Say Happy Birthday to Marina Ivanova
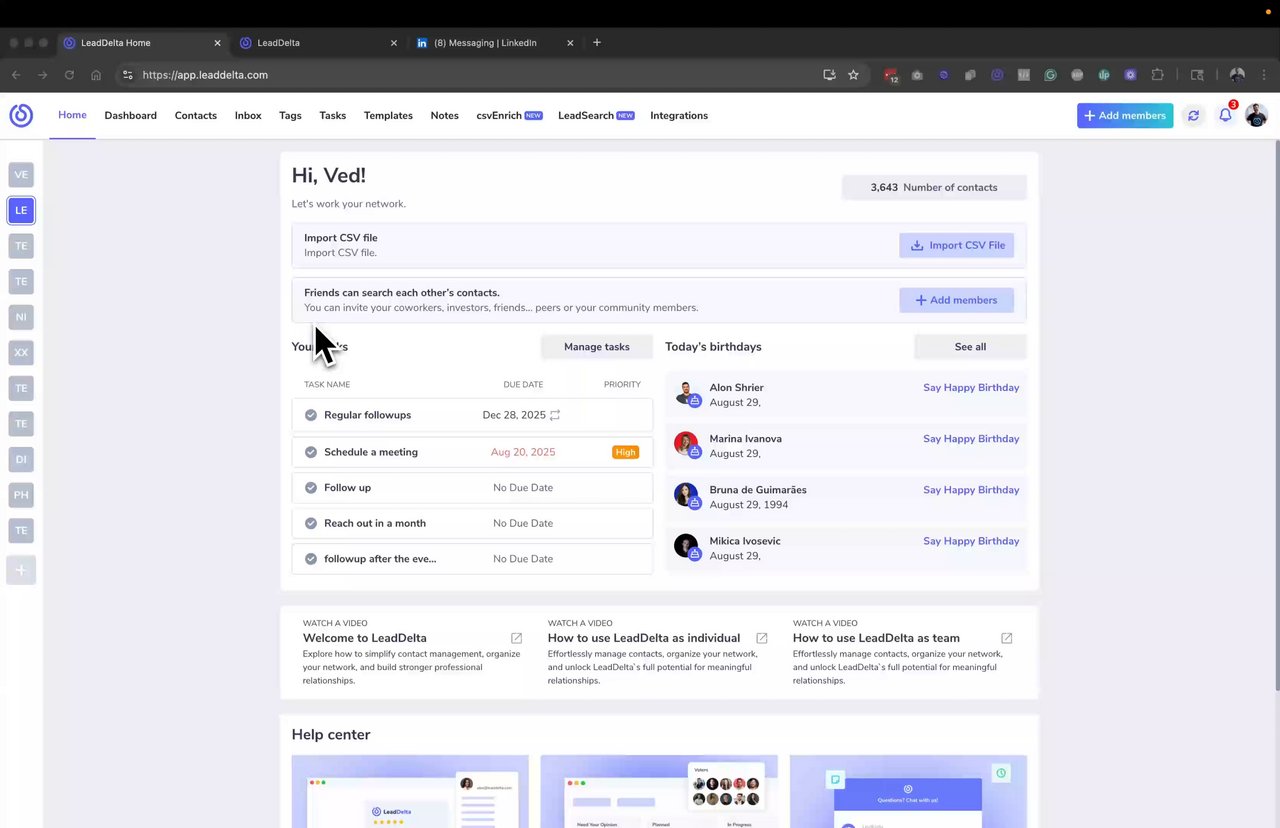 coord(971,439)
